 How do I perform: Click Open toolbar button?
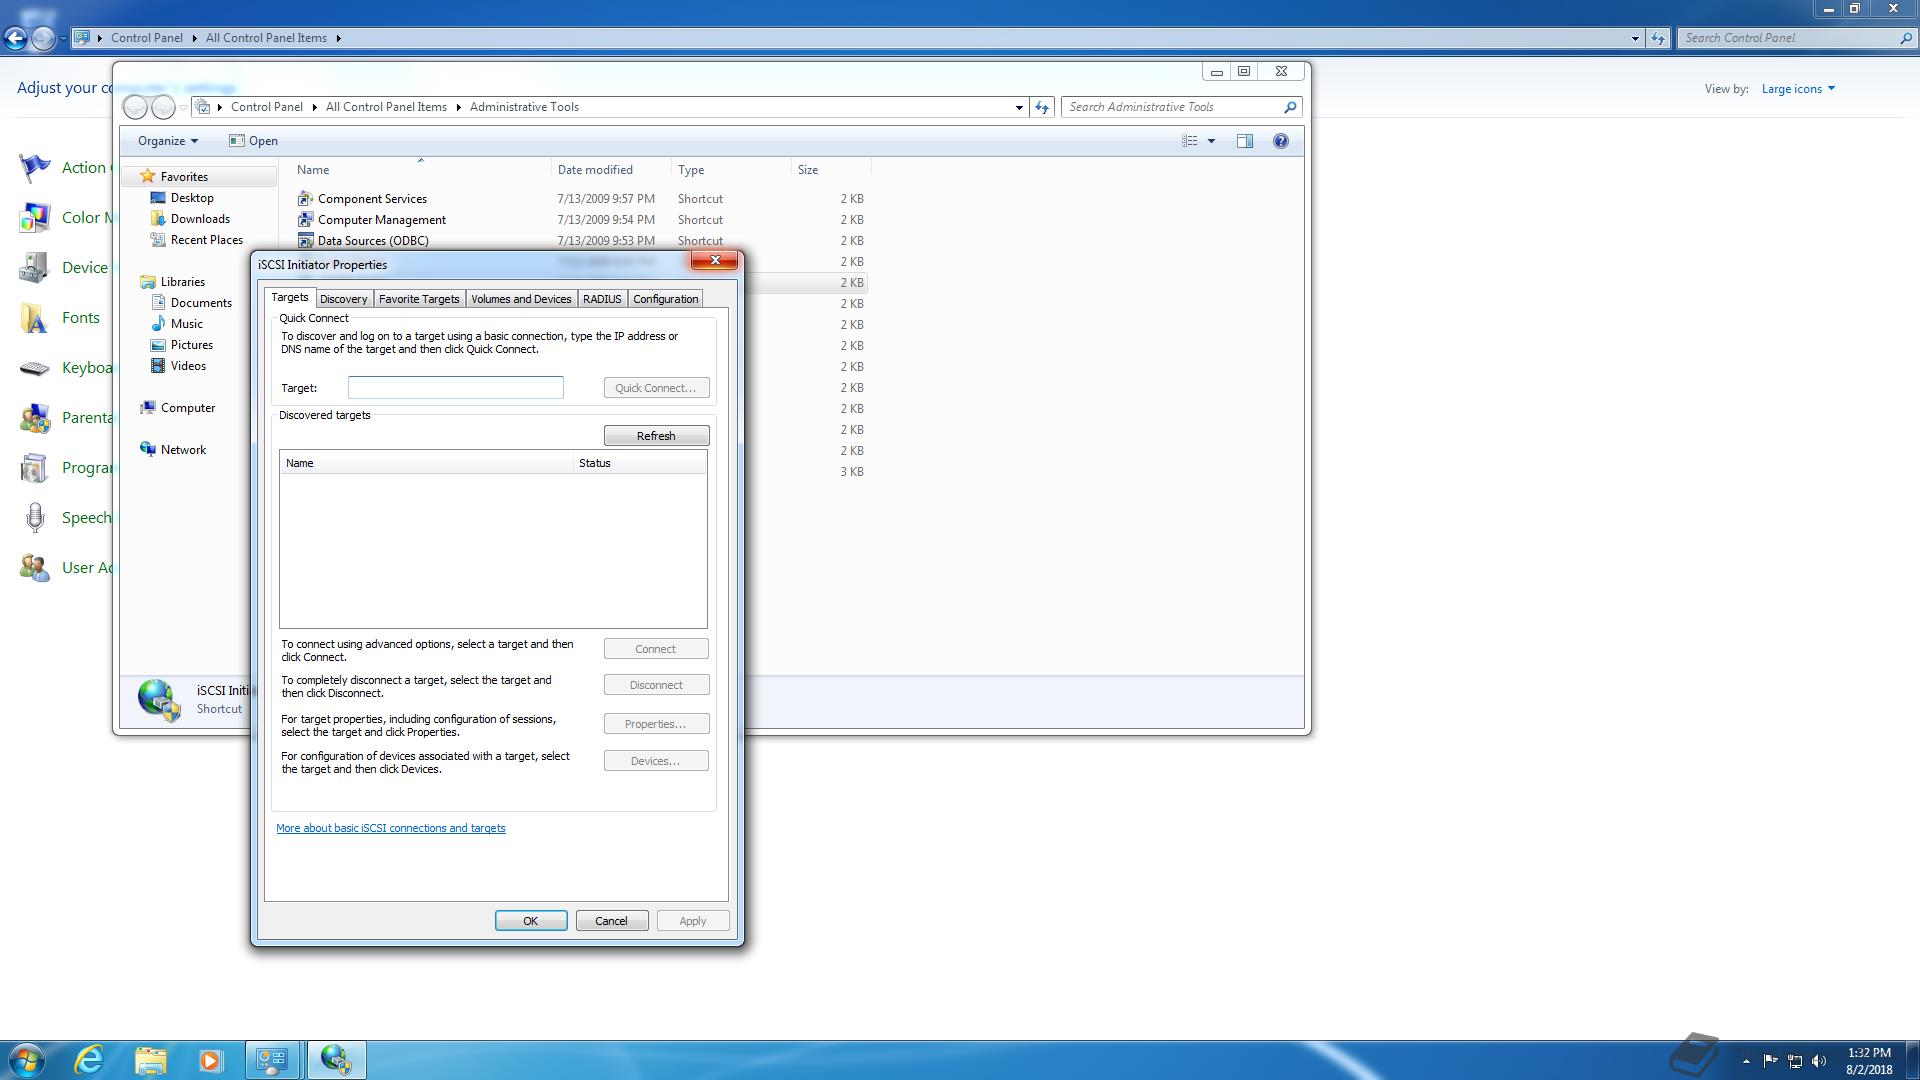(x=254, y=141)
